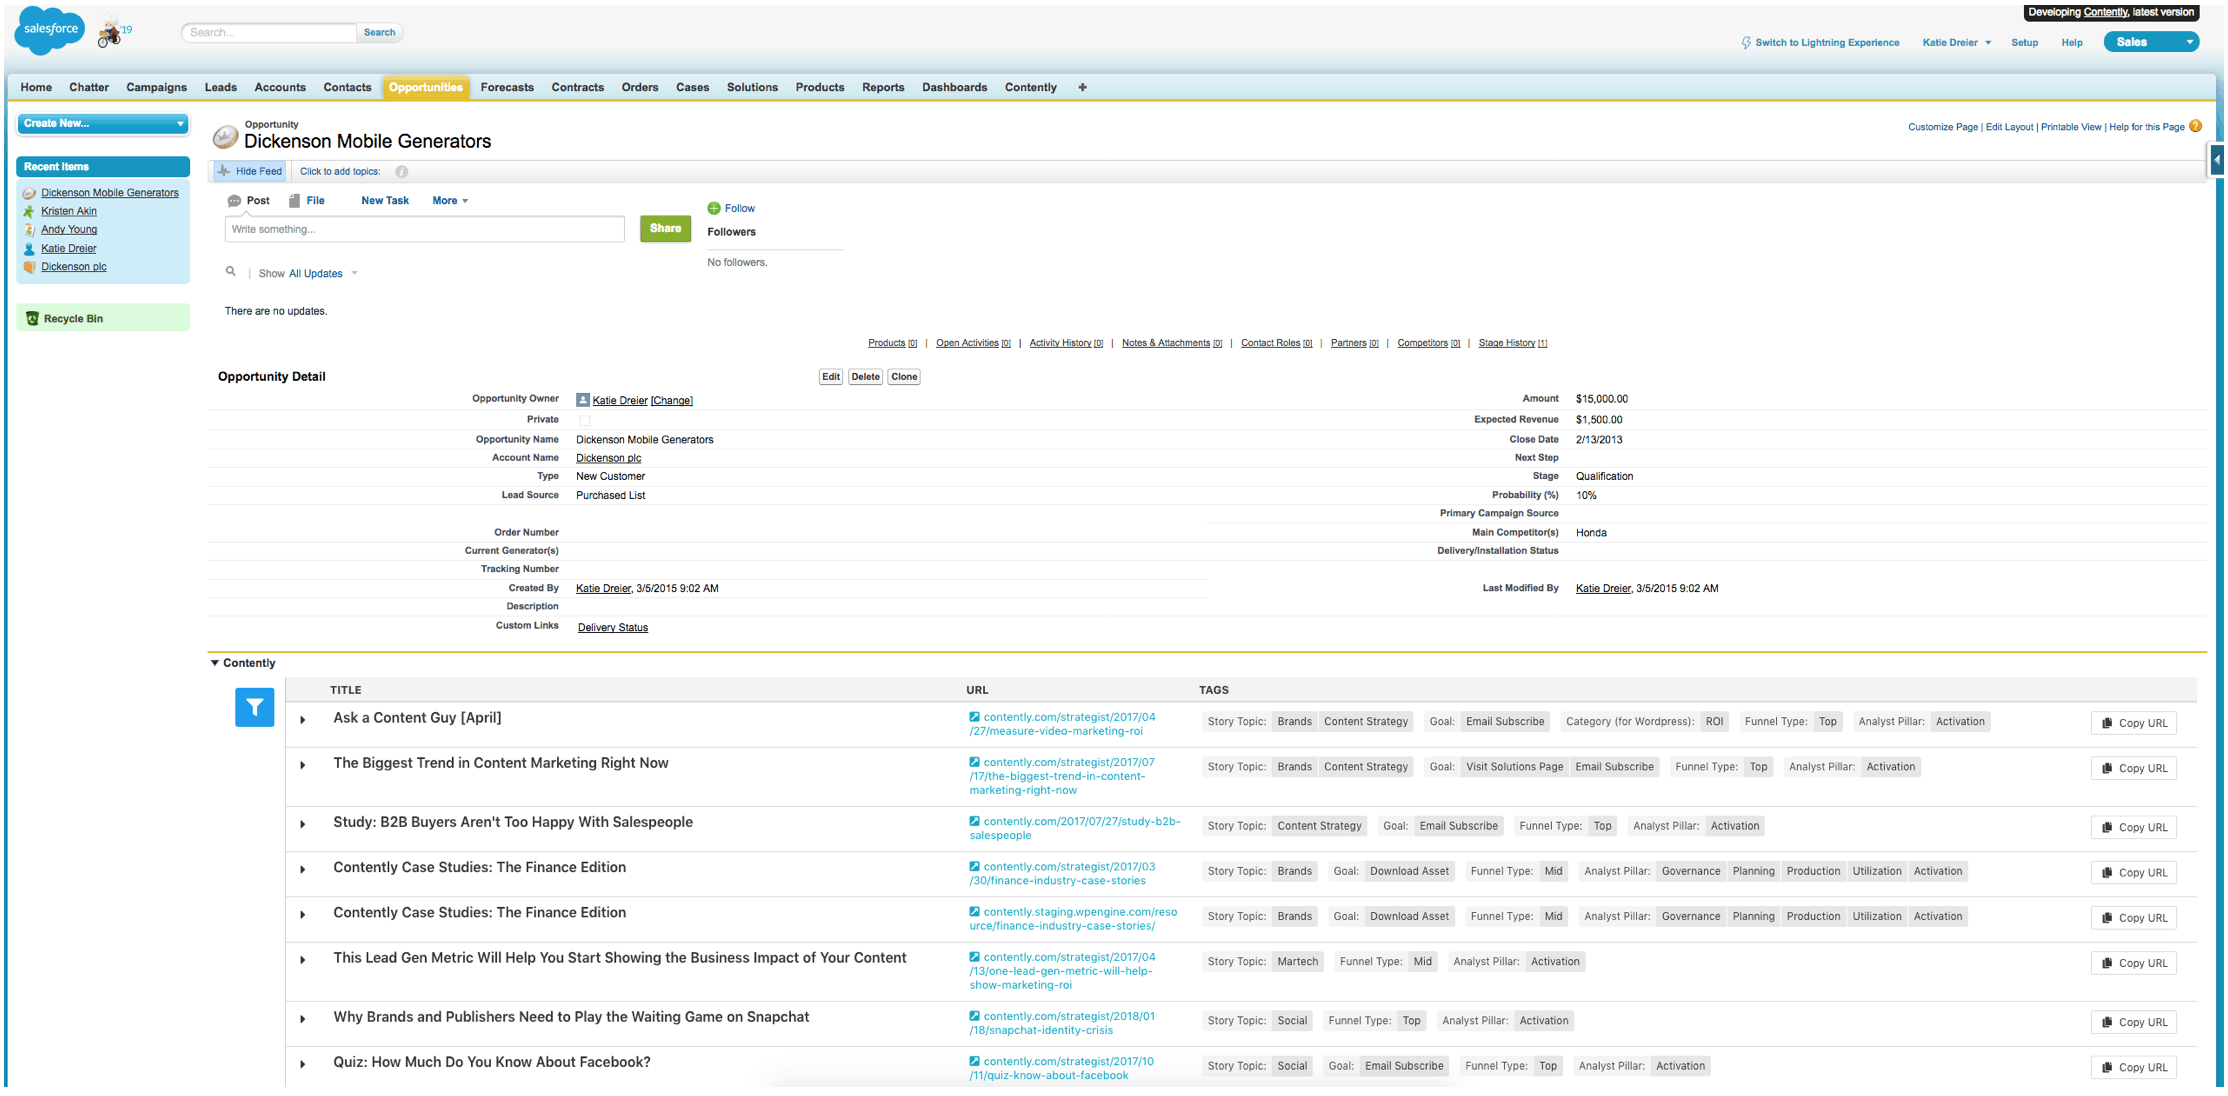2228x1096 pixels.
Task: Click the blue Contently filter funnel icon
Action: click(254, 707)
